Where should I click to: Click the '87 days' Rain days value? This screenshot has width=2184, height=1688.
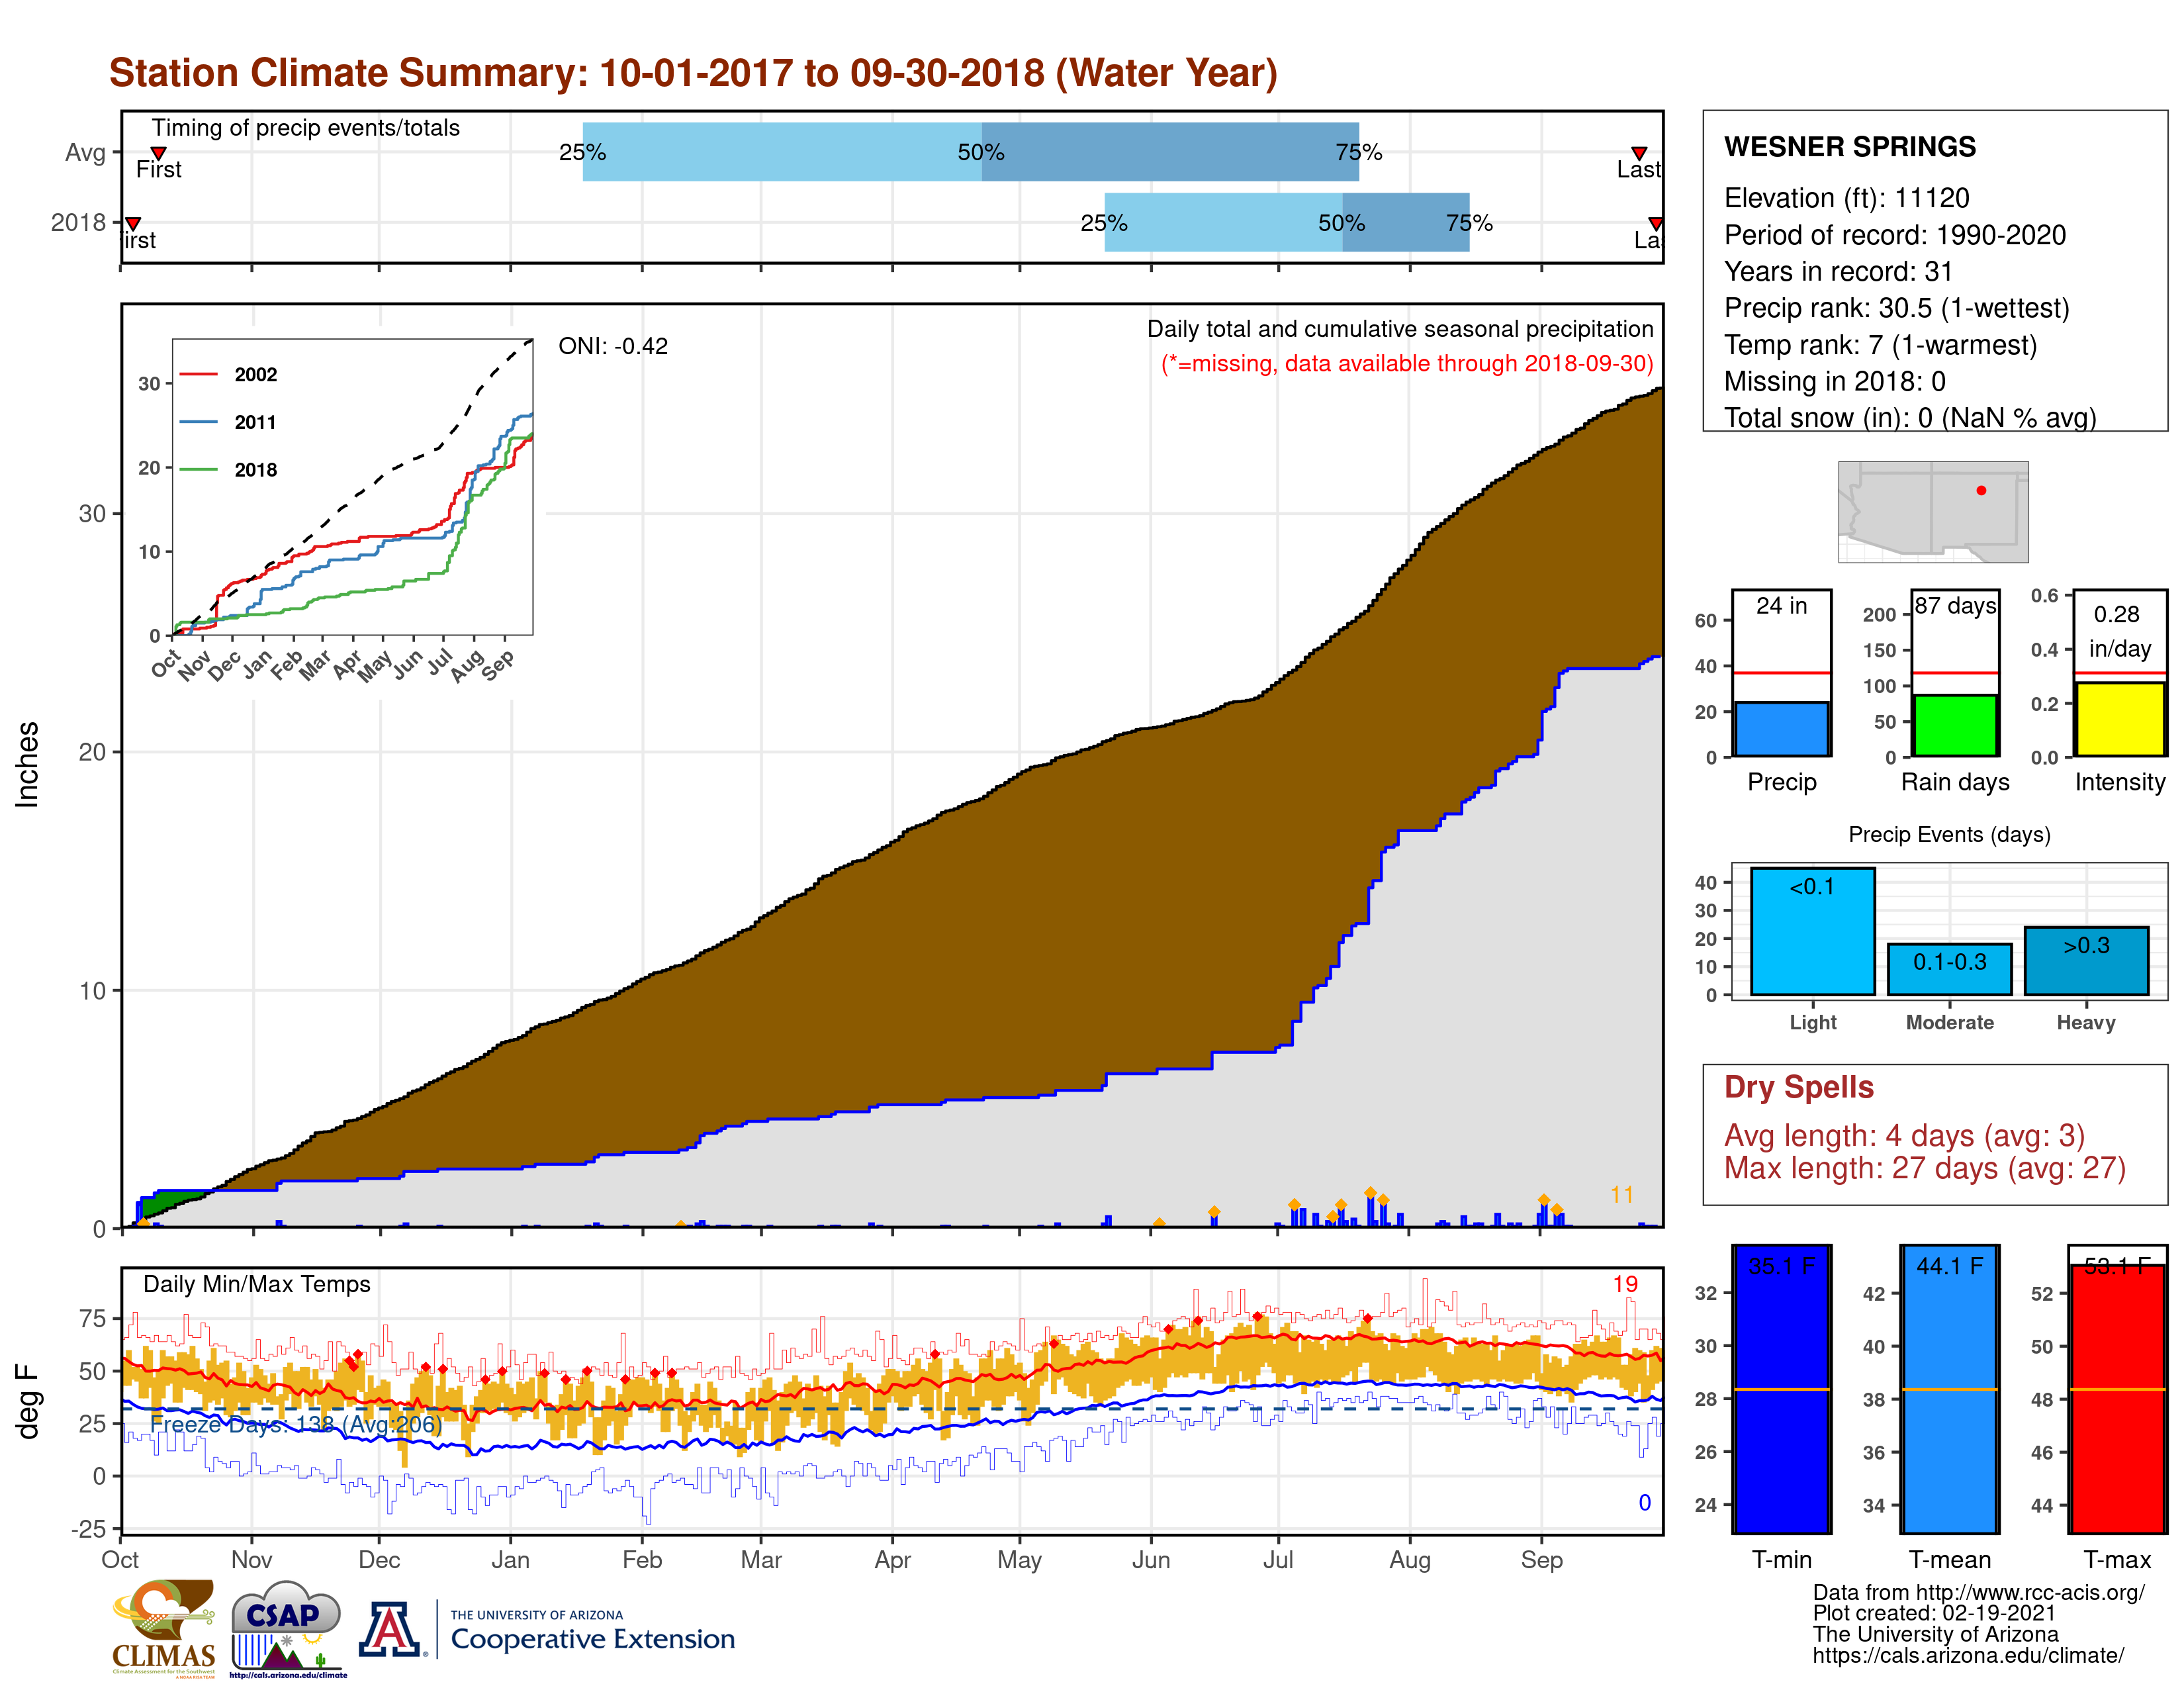coord(1956,605)
